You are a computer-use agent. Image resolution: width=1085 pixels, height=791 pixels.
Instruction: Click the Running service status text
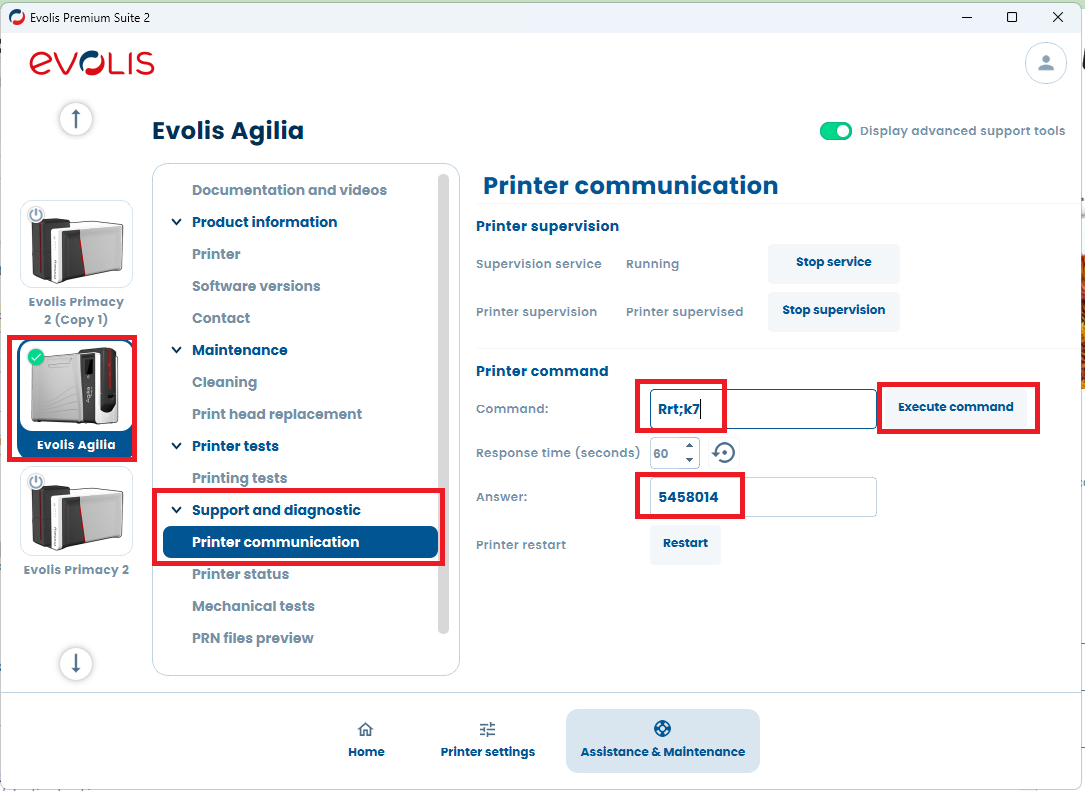click(652, 264)
